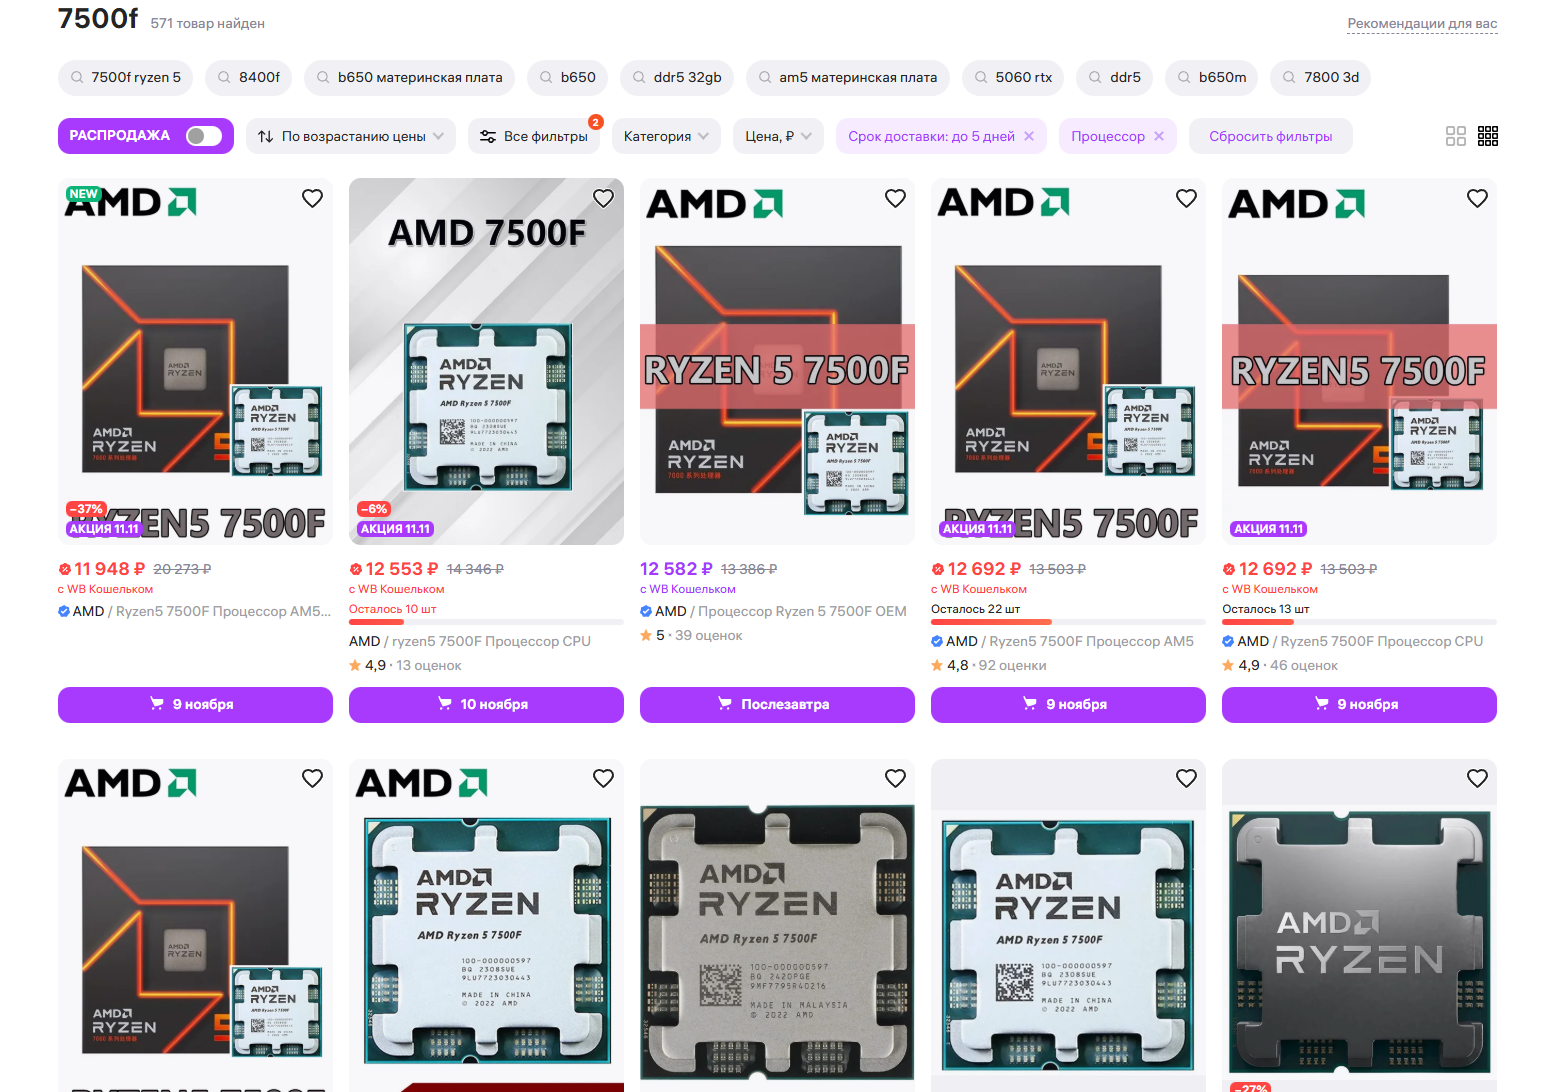
Task: Reset filters with Сбросить фильтры
Action: [x=1271, y=136]
